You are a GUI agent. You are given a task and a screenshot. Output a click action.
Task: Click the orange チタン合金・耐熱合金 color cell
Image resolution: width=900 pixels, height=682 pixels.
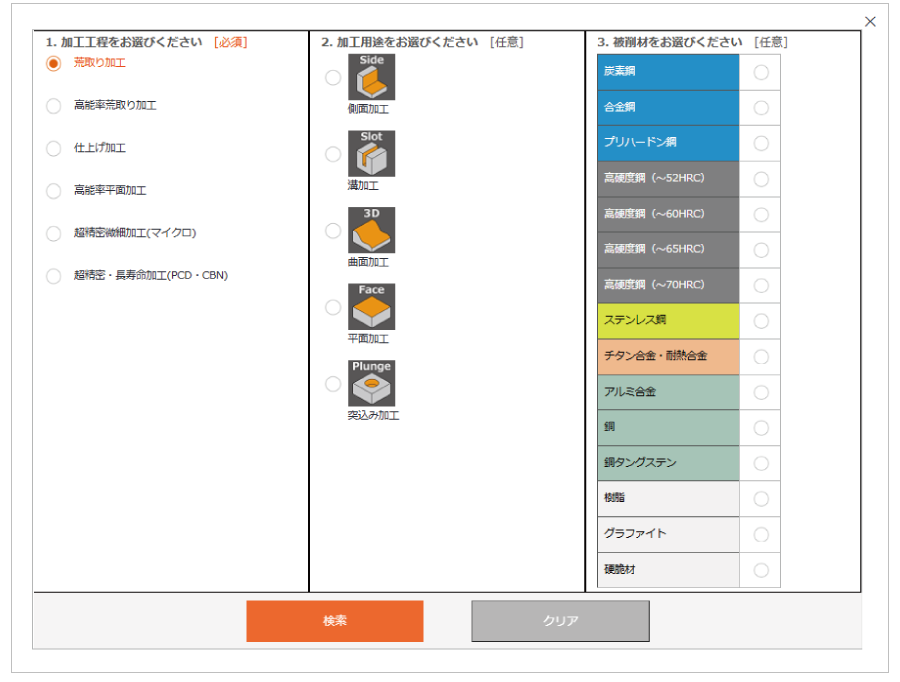click(x=668, y=356)
